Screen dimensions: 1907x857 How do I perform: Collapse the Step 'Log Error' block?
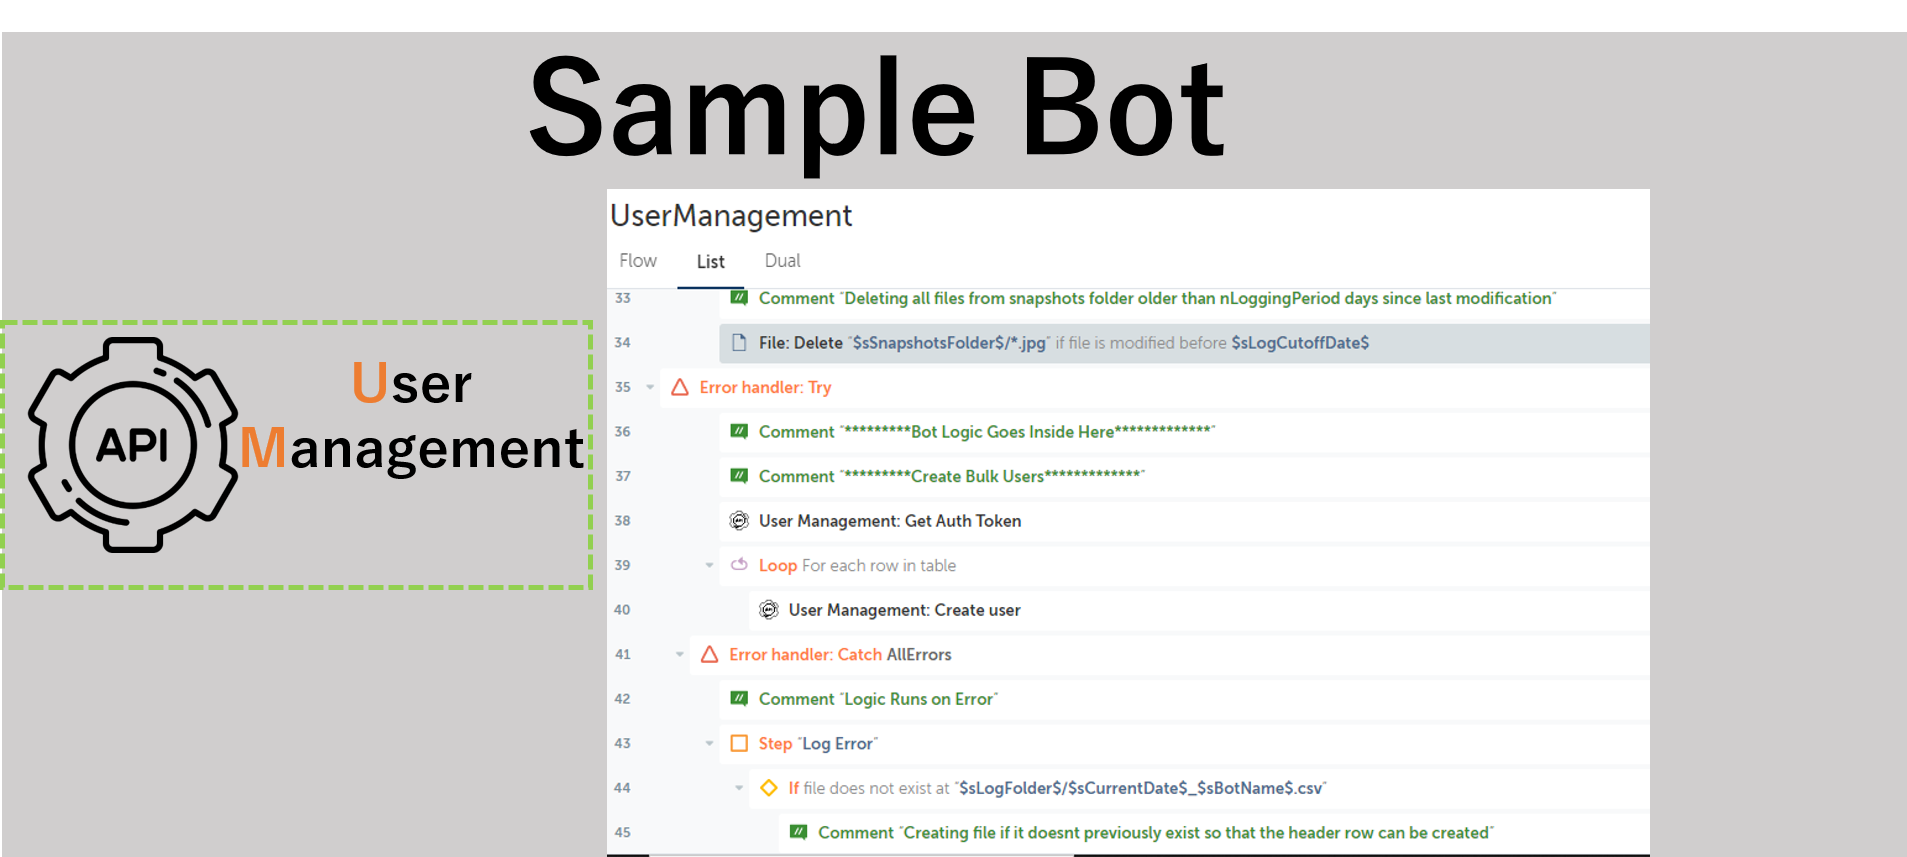[709, 743]
